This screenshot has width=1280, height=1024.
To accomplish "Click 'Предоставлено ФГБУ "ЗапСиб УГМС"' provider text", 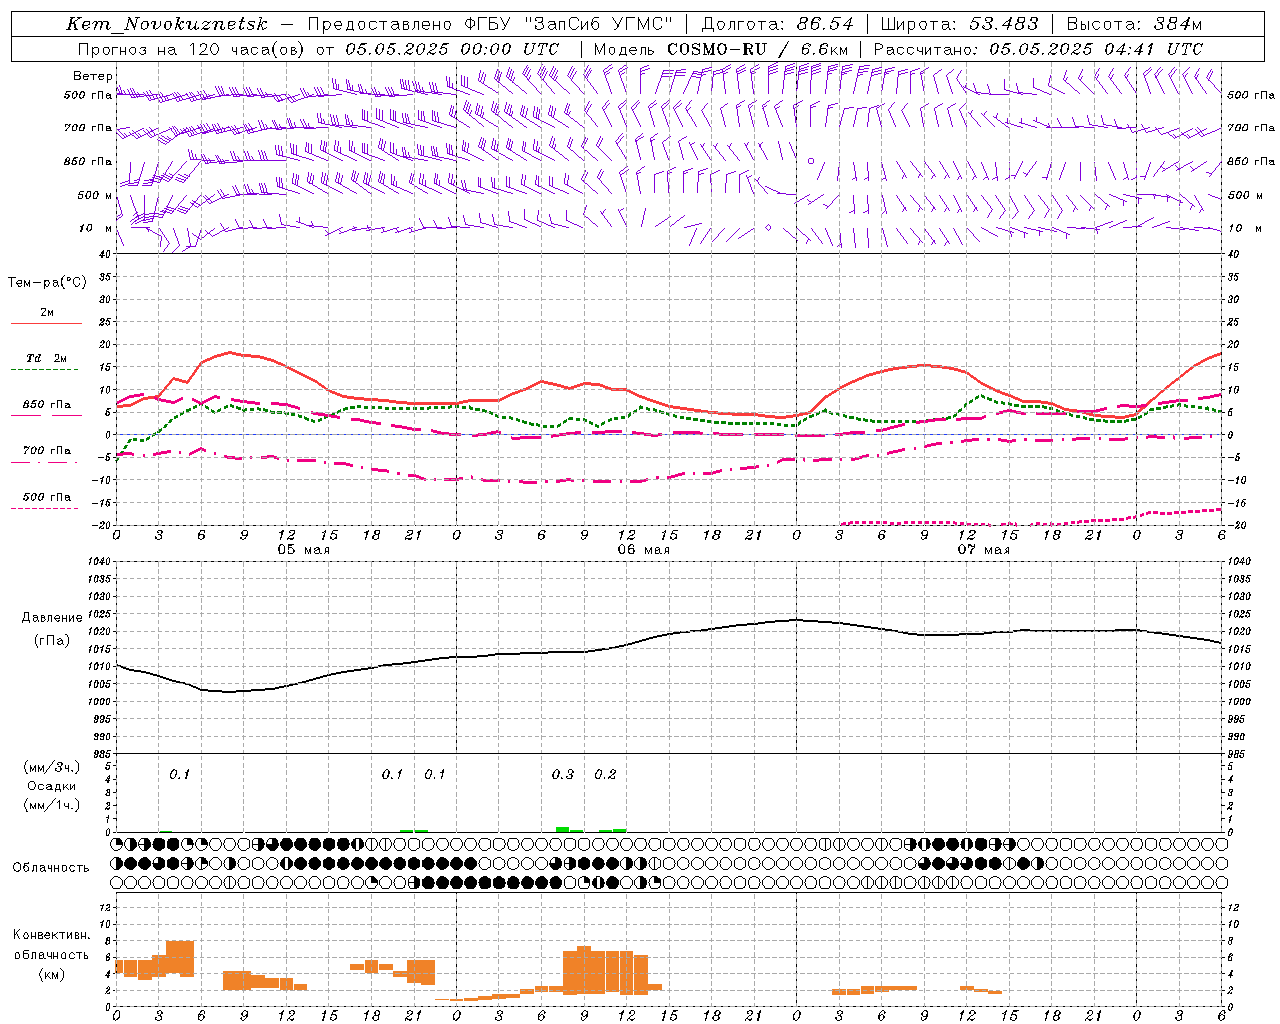I will click(490, 24).
